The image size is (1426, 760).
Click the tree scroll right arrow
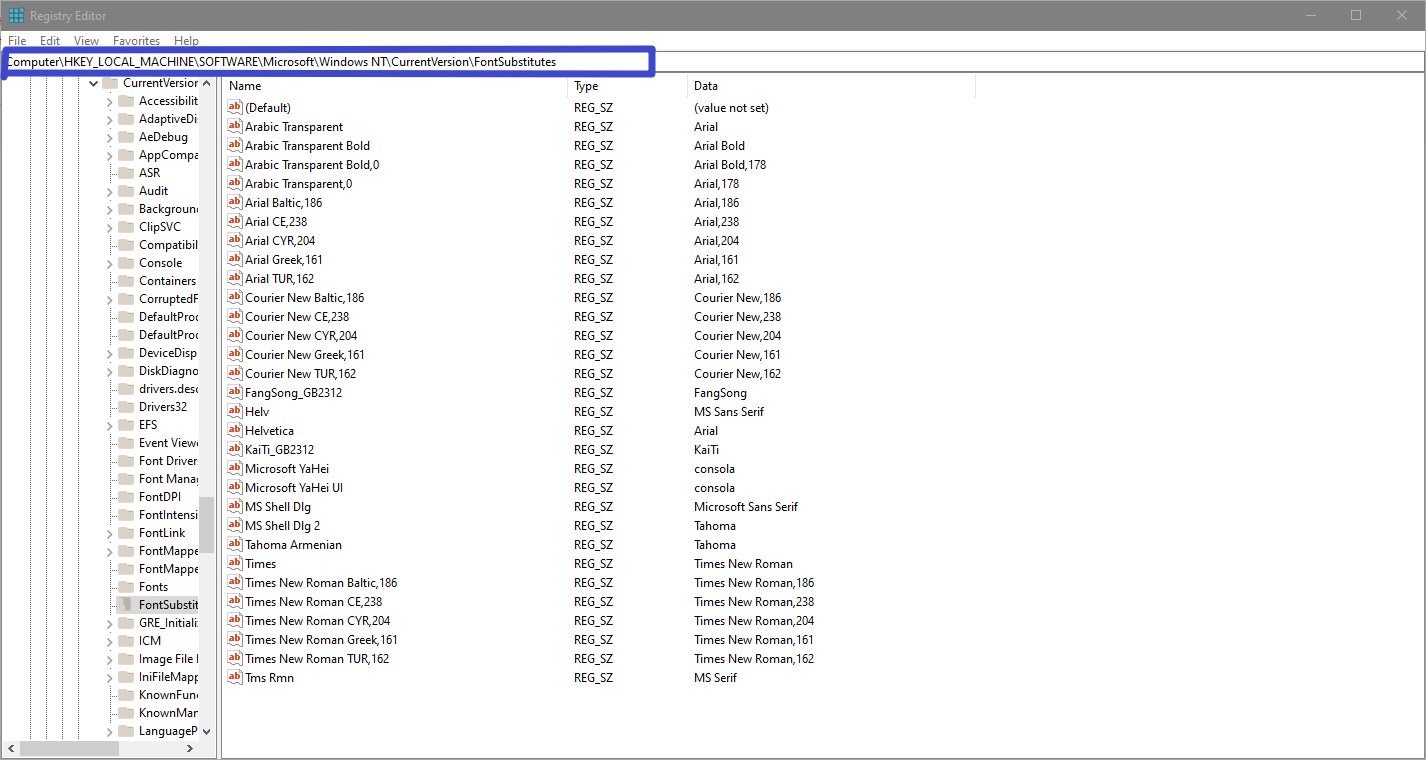click(190, 748)
